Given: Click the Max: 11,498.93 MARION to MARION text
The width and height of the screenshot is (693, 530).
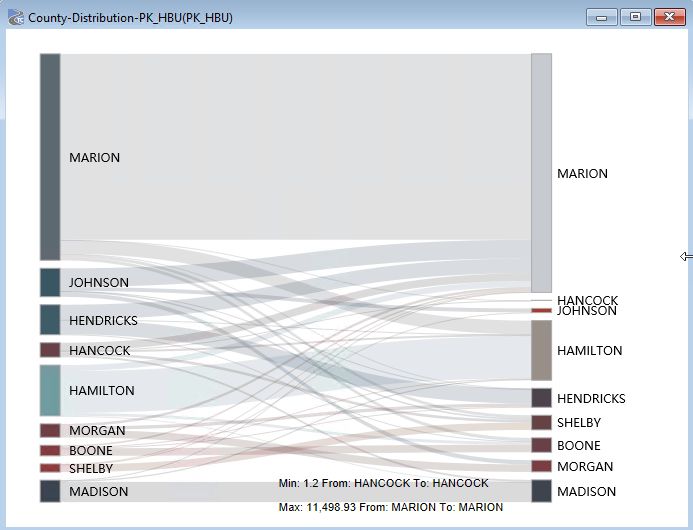Looking at the screenshot, I should pyautogui.click(x=391, y=507).
